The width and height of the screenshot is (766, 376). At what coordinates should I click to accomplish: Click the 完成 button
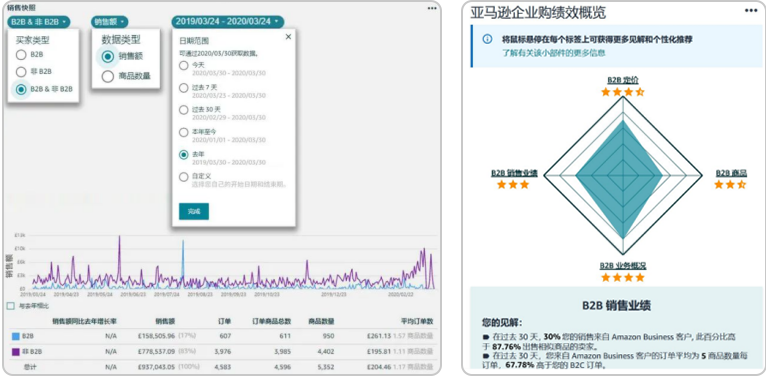coord(193,211)
